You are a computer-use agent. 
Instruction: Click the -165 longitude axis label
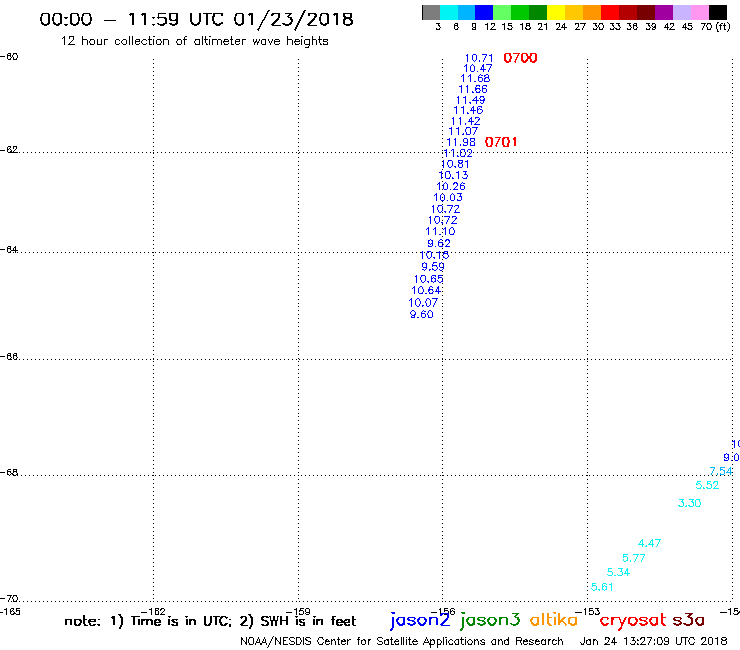(10, 612)
